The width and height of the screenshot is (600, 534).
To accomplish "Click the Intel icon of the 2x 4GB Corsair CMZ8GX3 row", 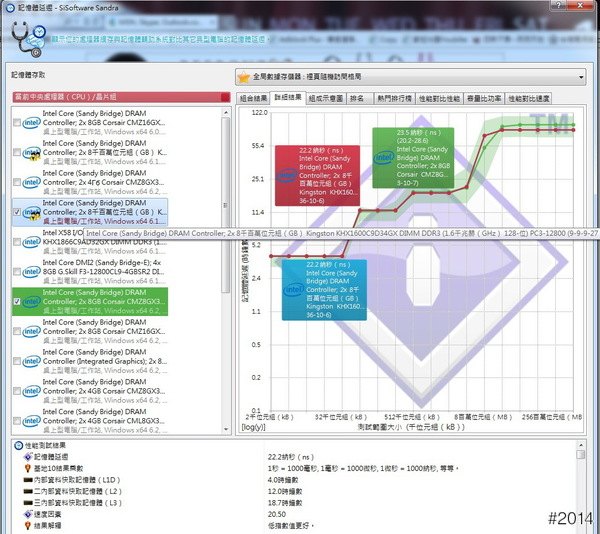I will click(31, 391).
